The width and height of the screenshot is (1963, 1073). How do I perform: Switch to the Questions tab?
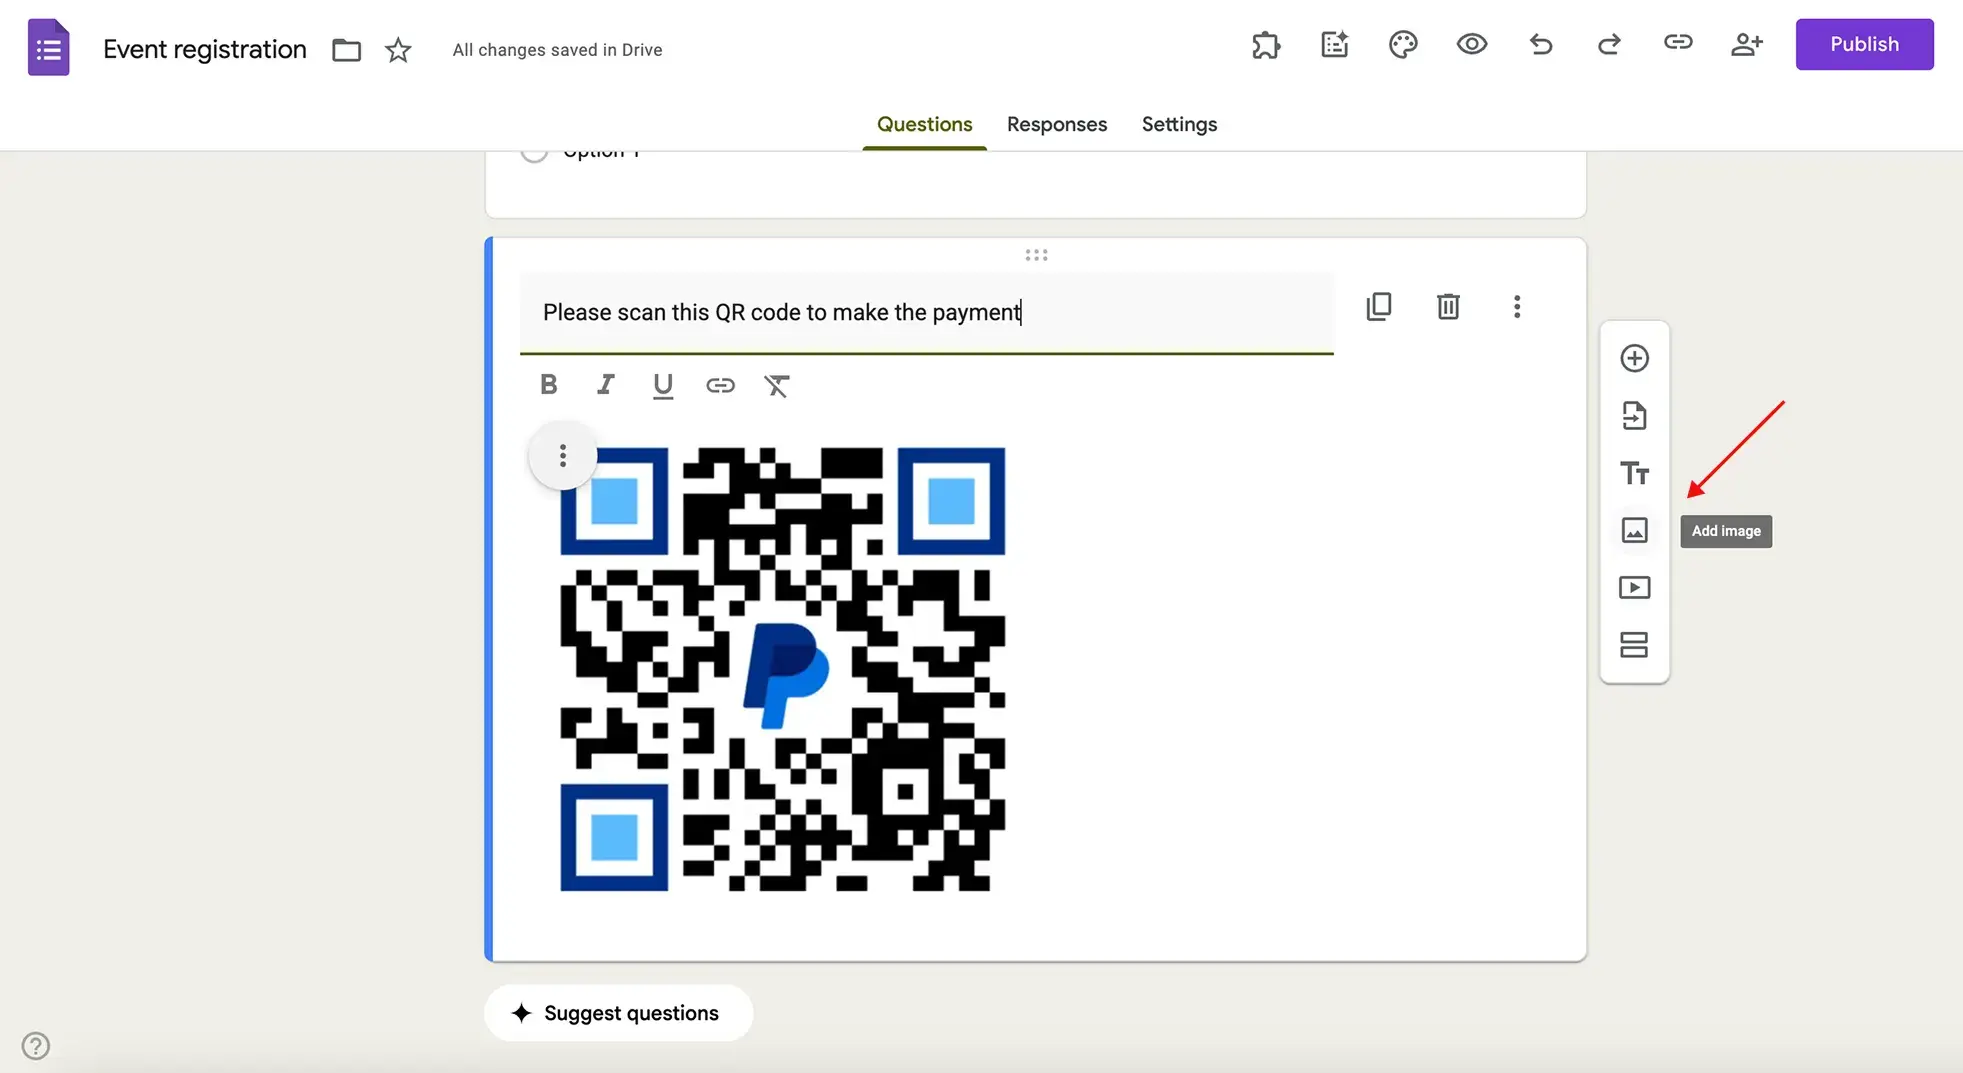pyautogui.click(x=924, y=124)
